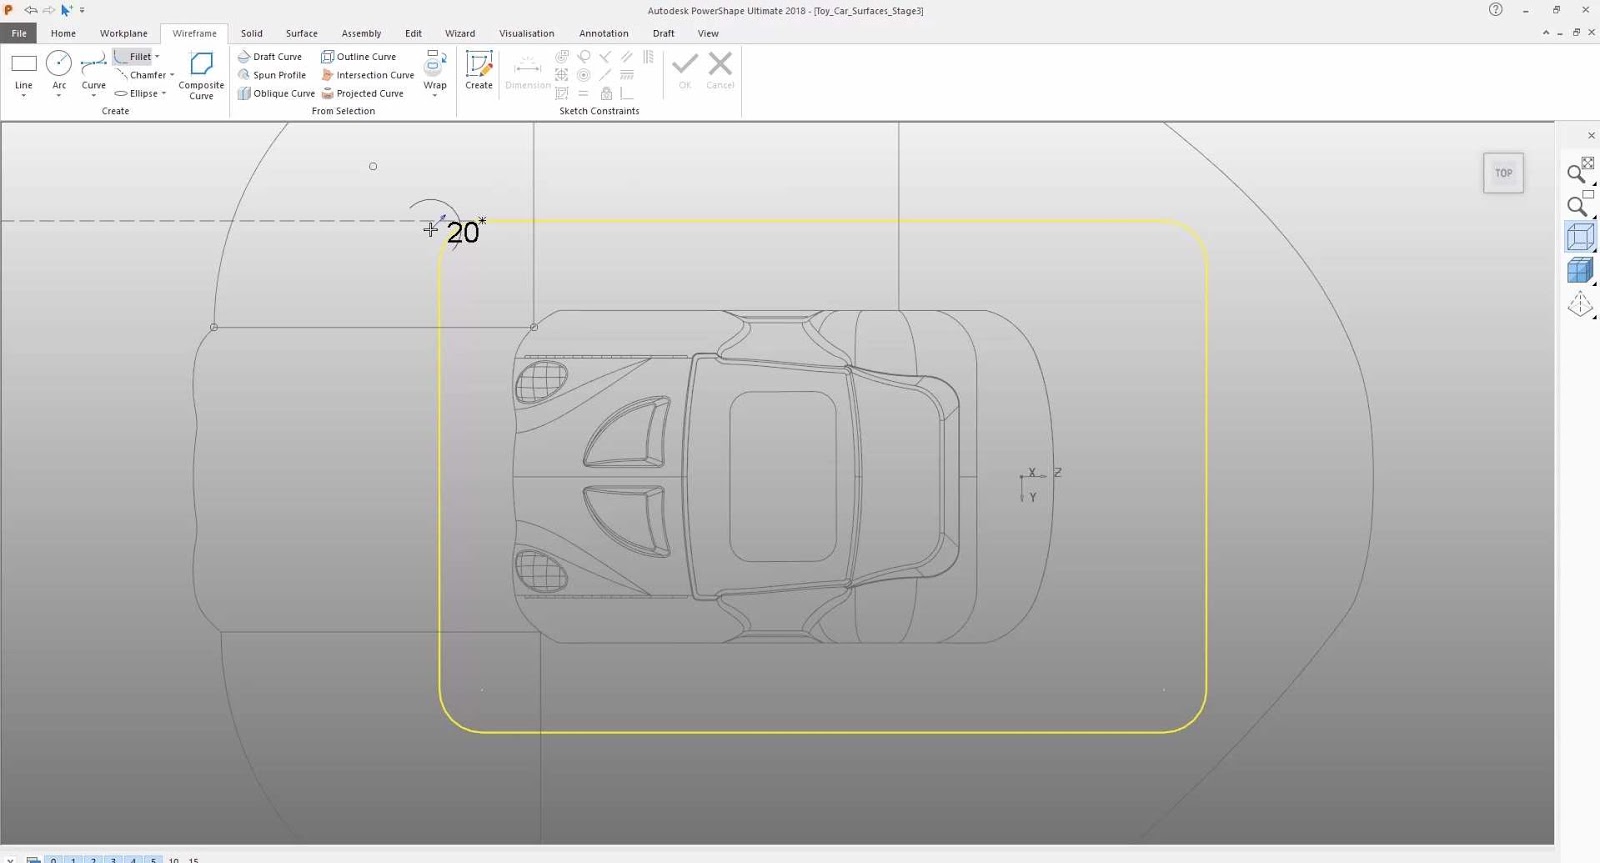This screenshot has width=1600, height=863.
Task: Open the levels manager icon
Action: [33, 859]
